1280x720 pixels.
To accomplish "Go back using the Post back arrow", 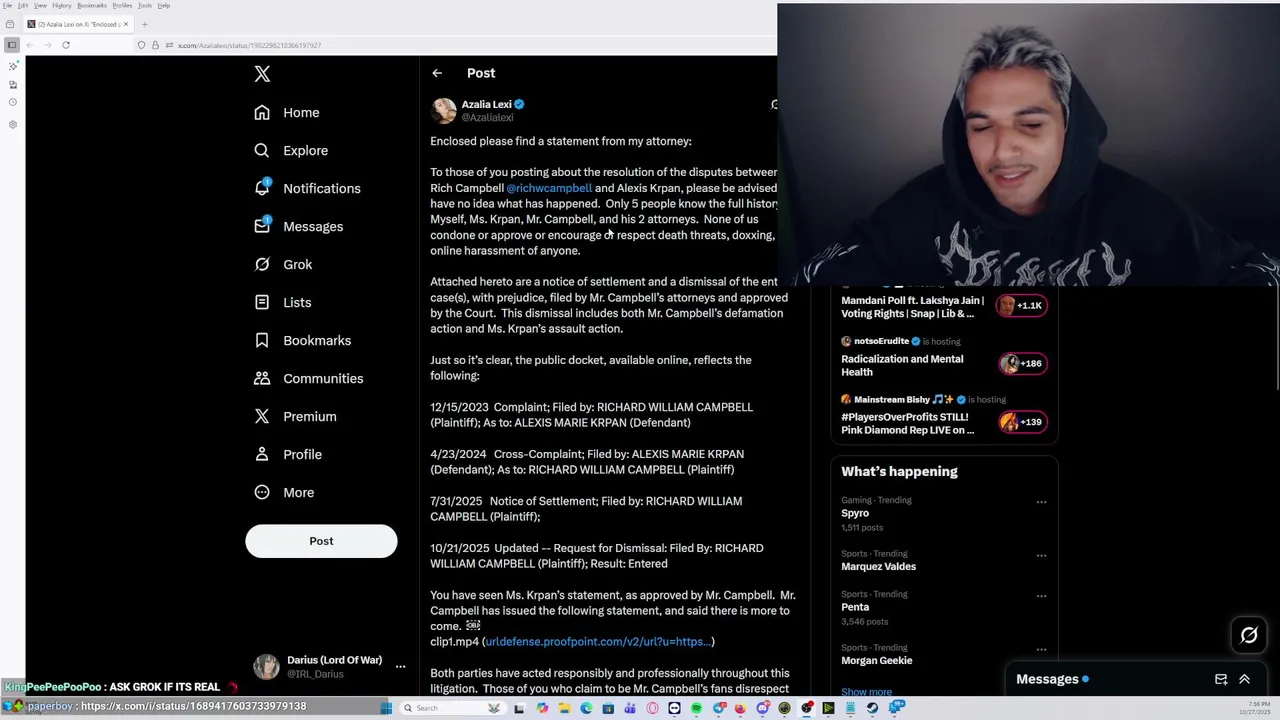I will pos(437,73).
